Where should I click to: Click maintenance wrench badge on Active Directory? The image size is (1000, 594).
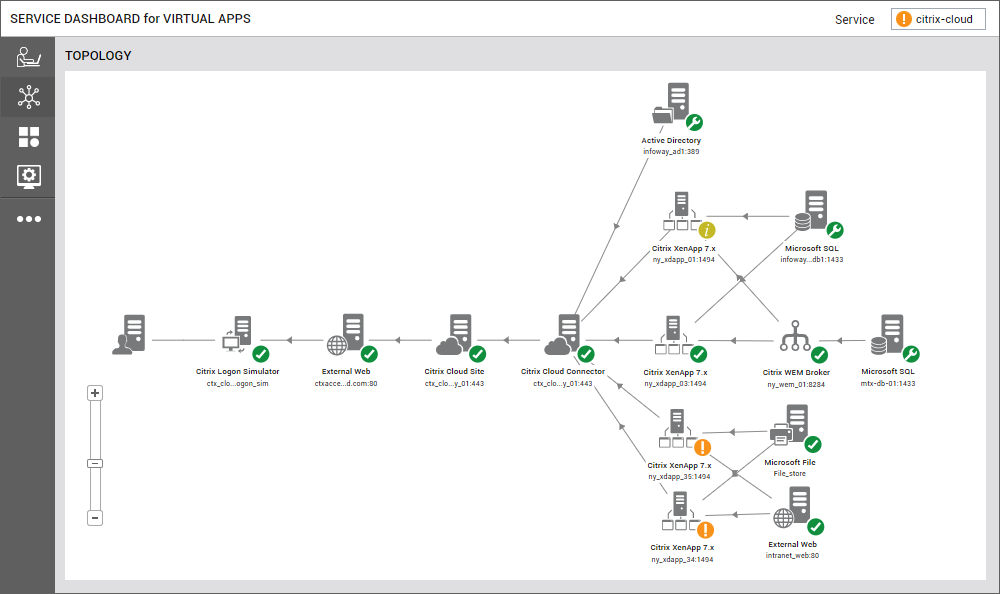[x=695, y=122]
